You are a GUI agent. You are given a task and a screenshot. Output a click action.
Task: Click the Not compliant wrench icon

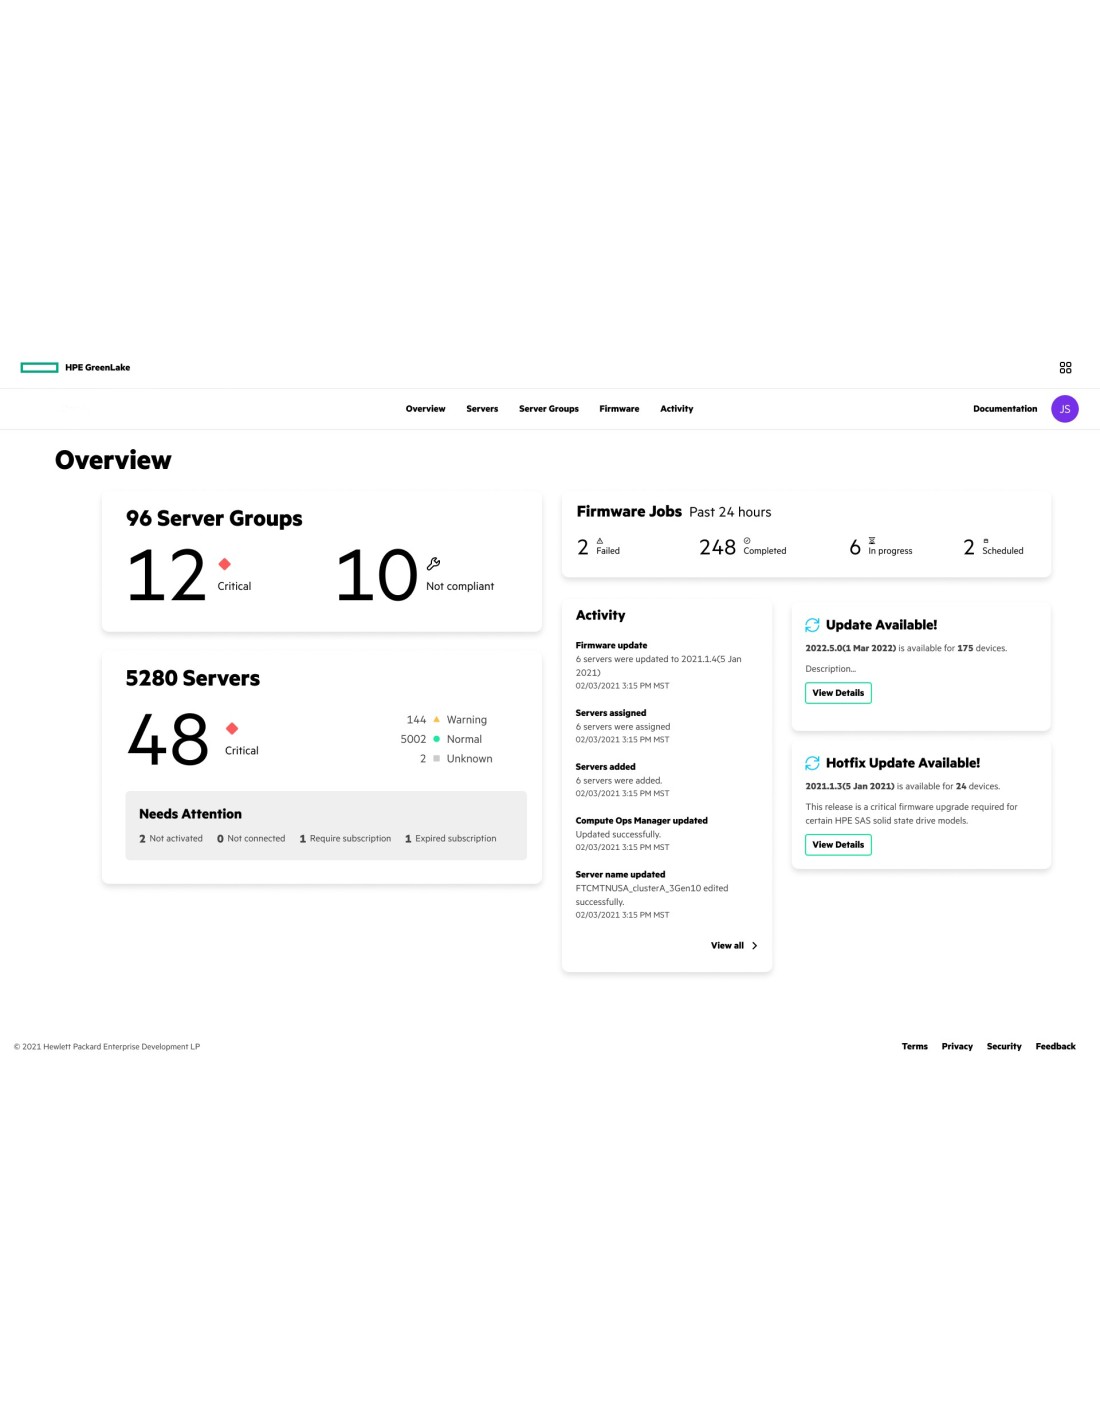point(433,564)
